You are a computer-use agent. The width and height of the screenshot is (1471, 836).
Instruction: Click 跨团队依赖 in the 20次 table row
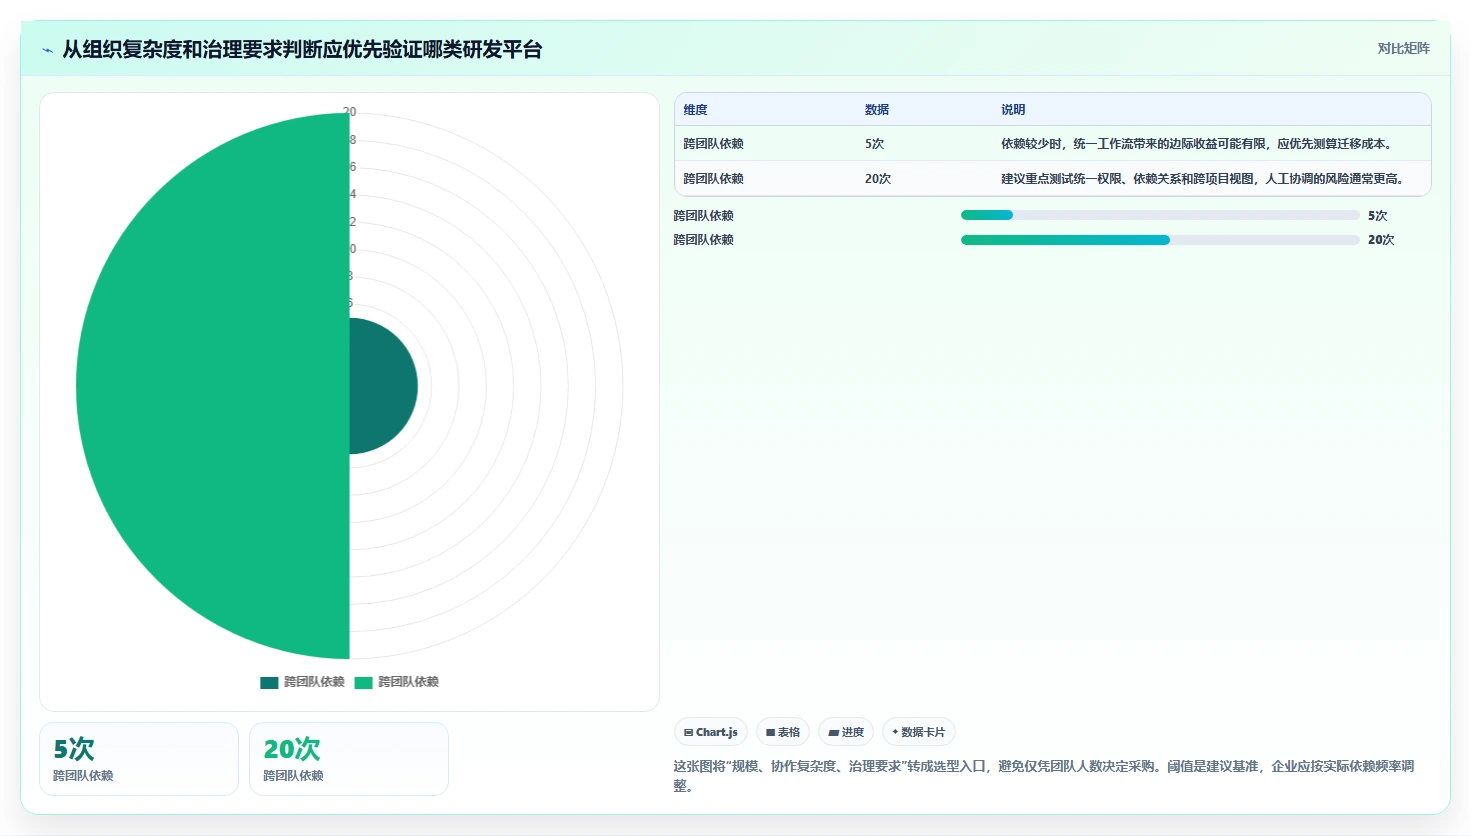point(714,179)
